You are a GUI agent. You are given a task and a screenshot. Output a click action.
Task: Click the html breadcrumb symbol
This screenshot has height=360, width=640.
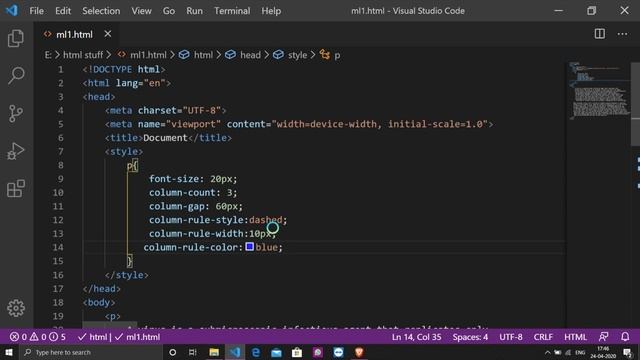tap(196, 55)
